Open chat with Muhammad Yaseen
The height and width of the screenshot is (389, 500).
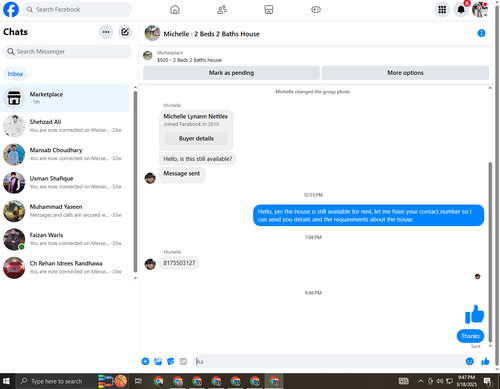(x=65, y=211)
